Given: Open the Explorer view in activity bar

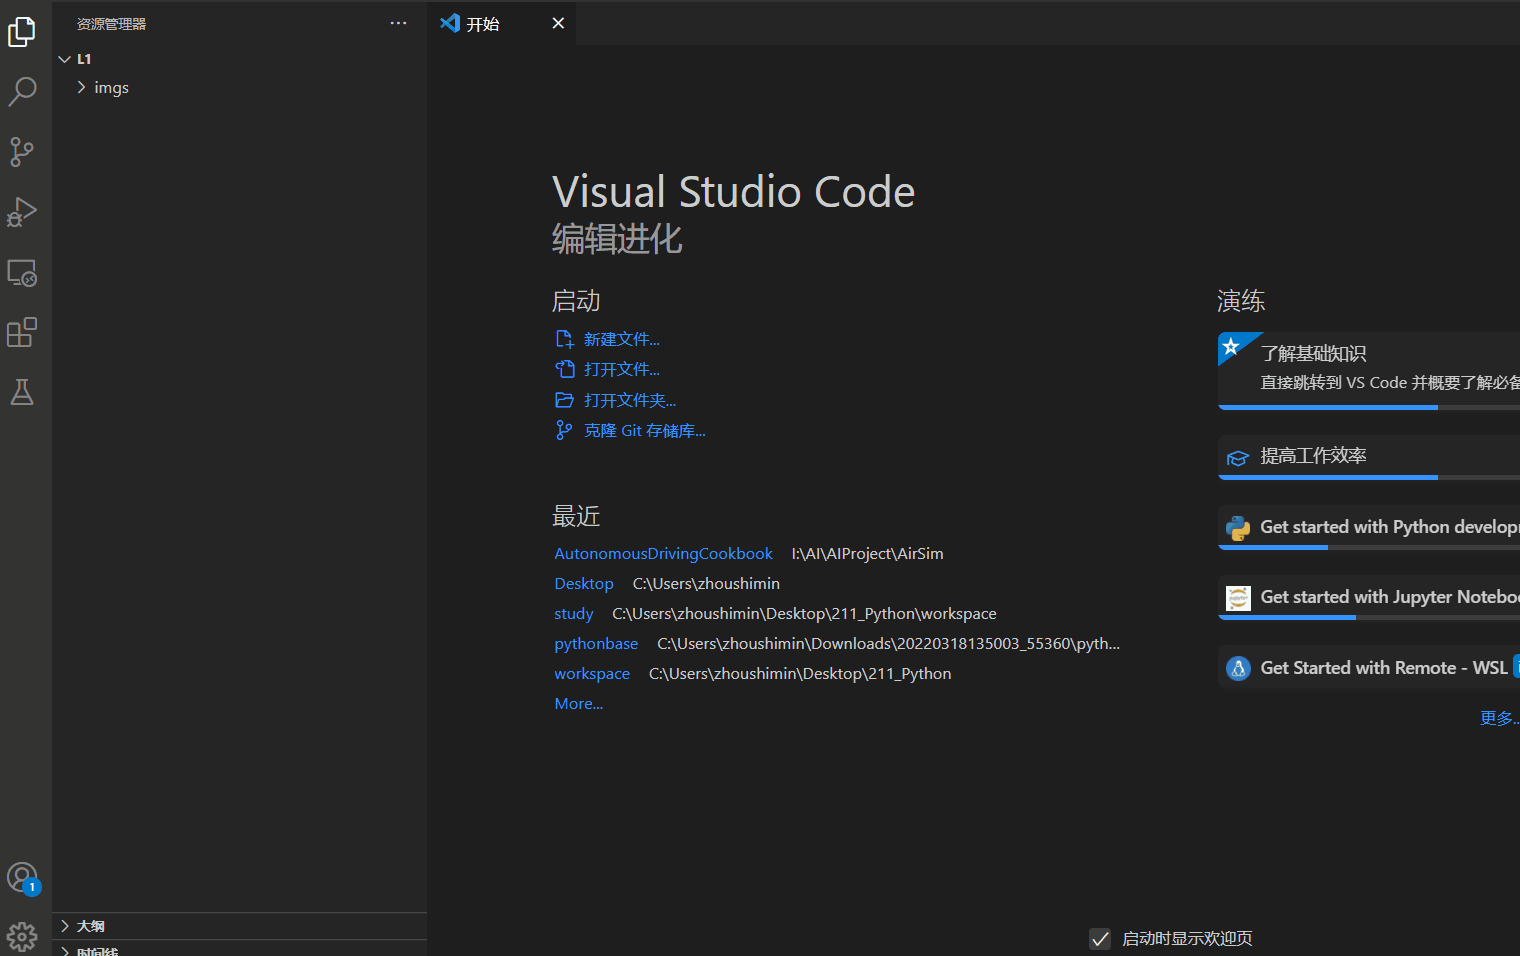Looking at the screenshot, I should [x=22, y=32].
